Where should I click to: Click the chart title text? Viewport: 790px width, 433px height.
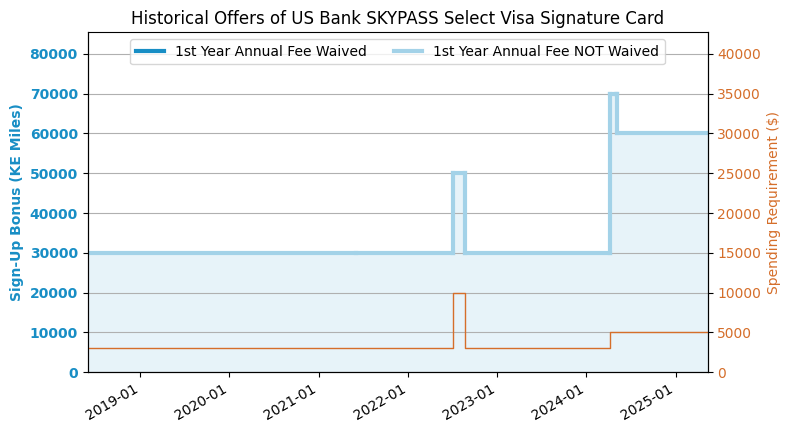[x=397, y=18]
